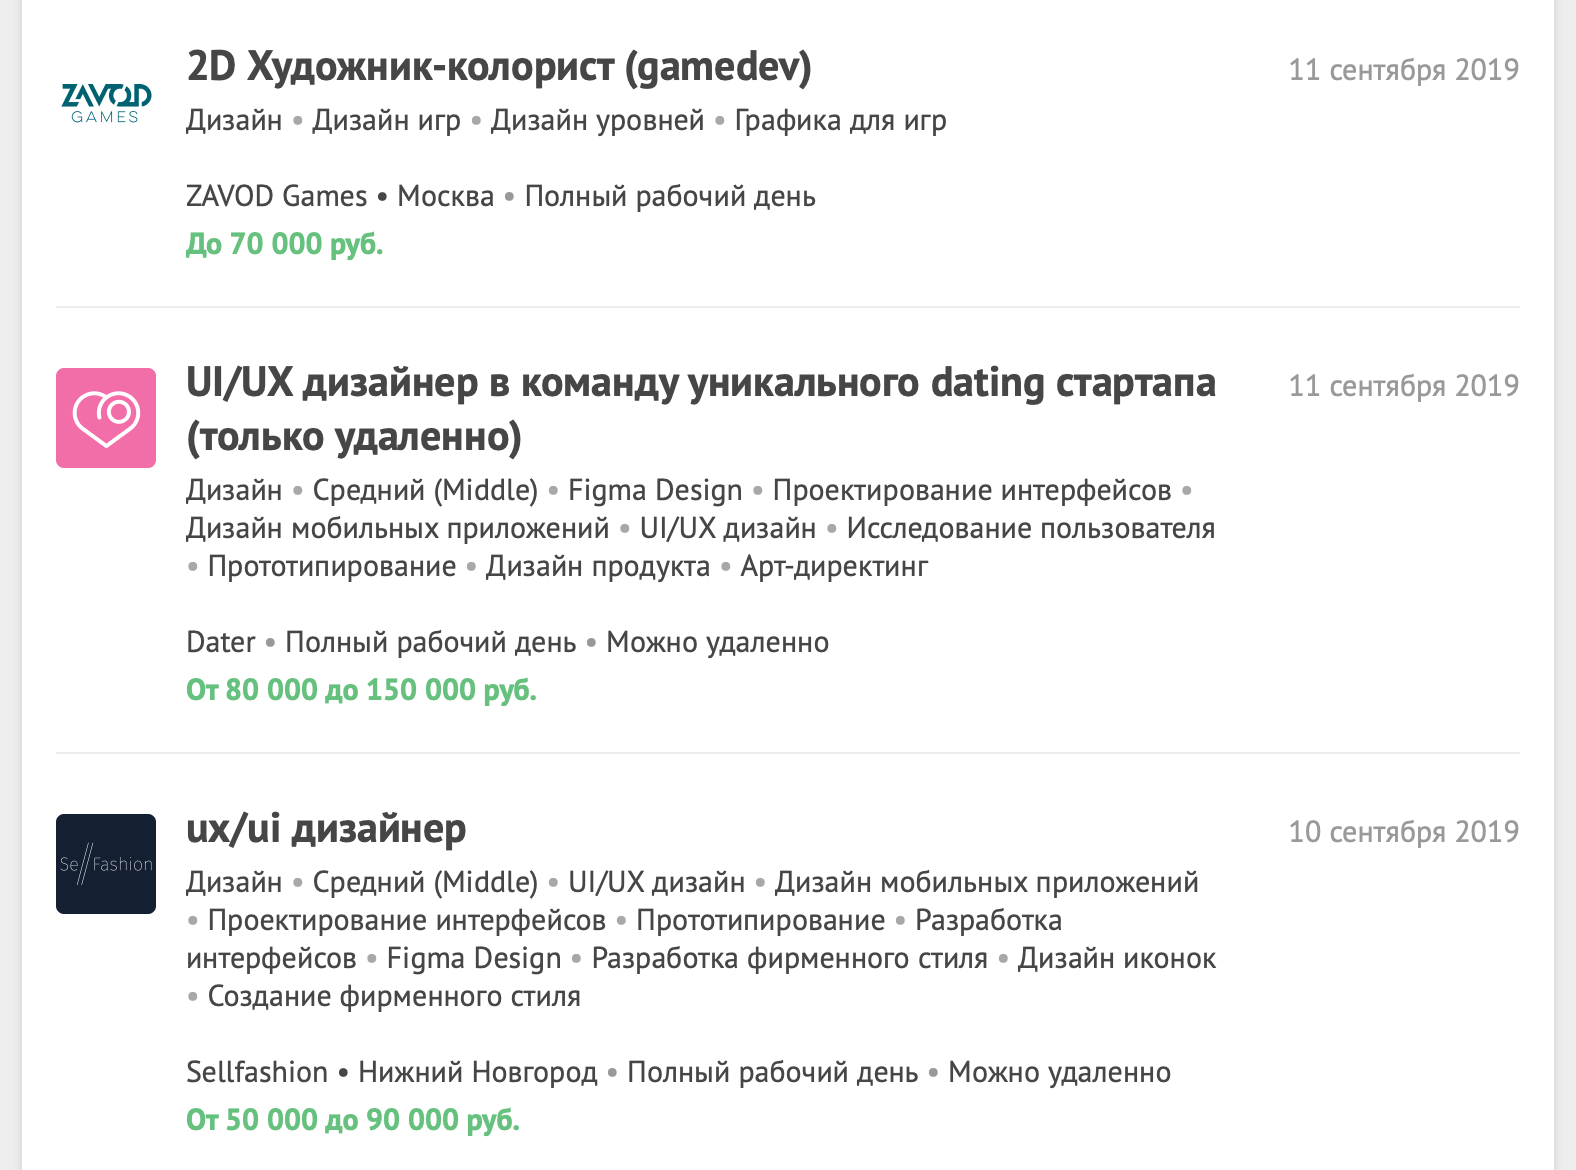This screenshot has width=1576, height=1170.
Task: Click the SellFashion dark company logo
Action: point(105,864)
